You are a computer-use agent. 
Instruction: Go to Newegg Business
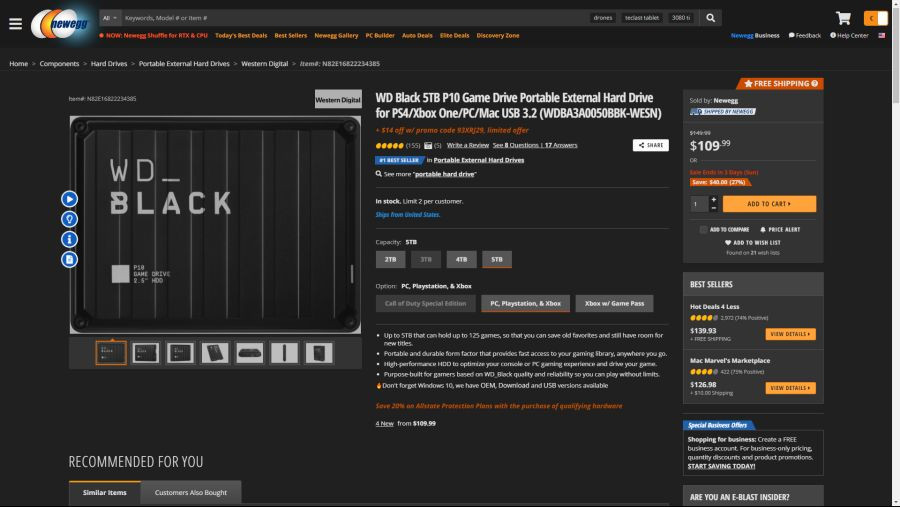(x=755, y=36)
